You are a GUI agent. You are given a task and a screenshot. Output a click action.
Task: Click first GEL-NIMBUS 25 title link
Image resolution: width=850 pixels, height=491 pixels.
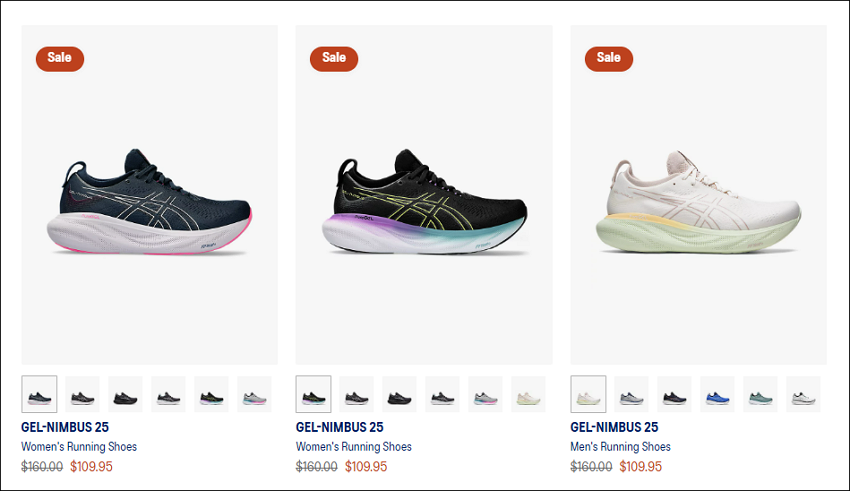(x=65, y=427)
